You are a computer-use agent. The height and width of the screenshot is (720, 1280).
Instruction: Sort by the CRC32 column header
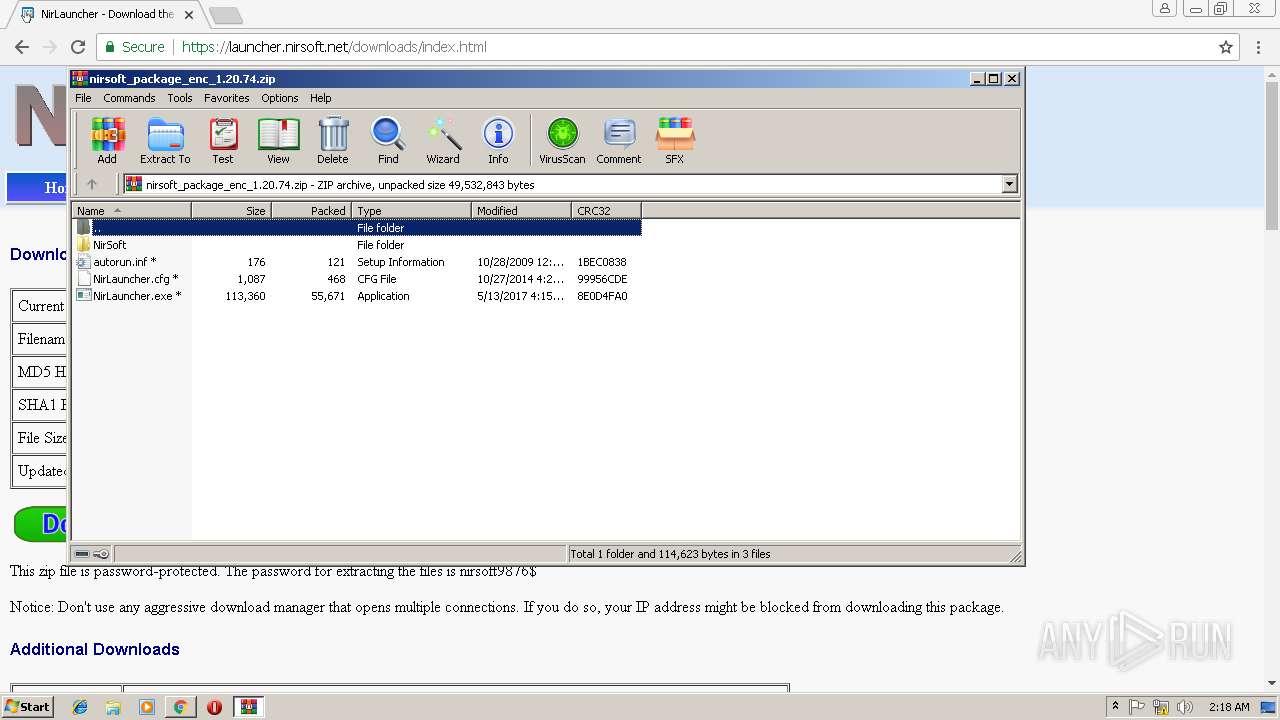pos(606,210)
